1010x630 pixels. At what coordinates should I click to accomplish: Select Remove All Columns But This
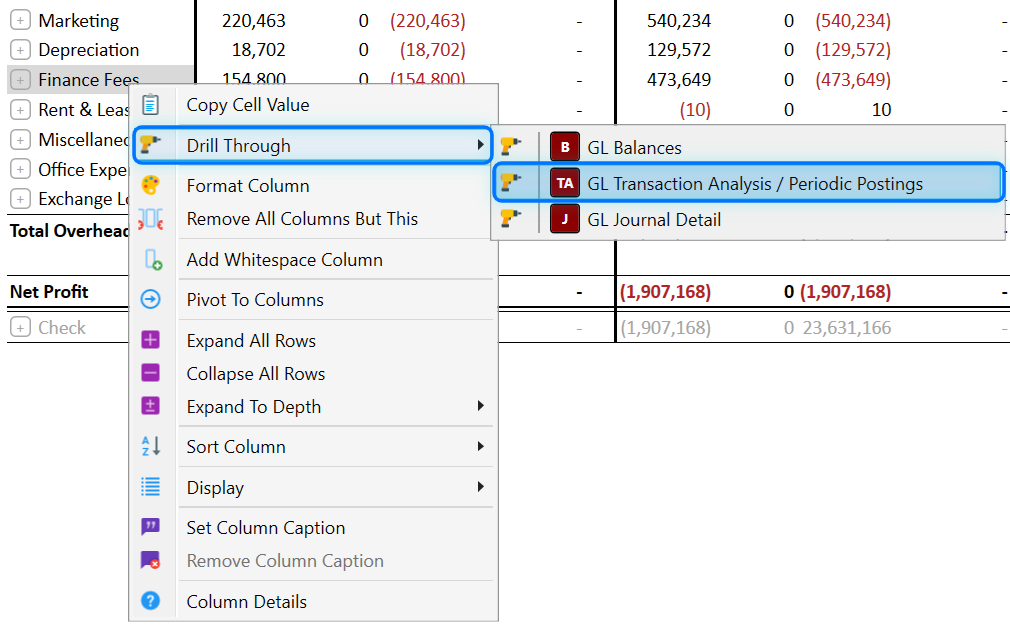click(313, 219)
